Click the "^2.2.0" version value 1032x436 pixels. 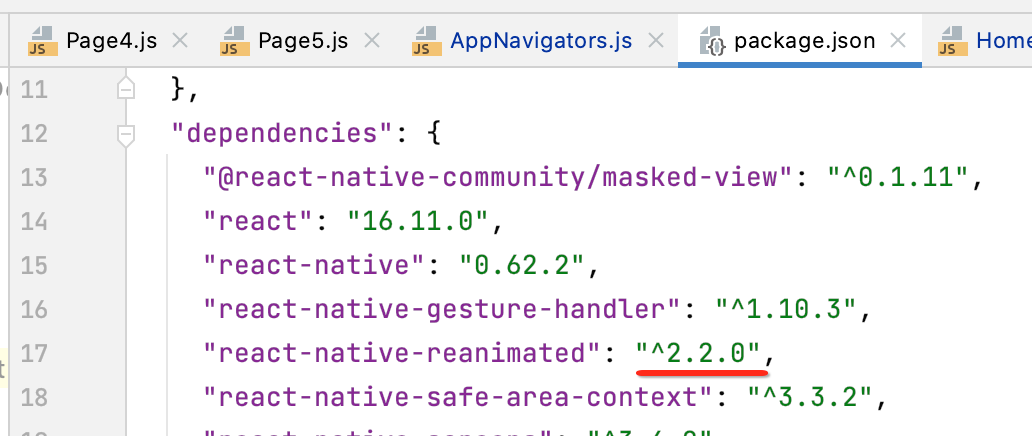[698, 354]
